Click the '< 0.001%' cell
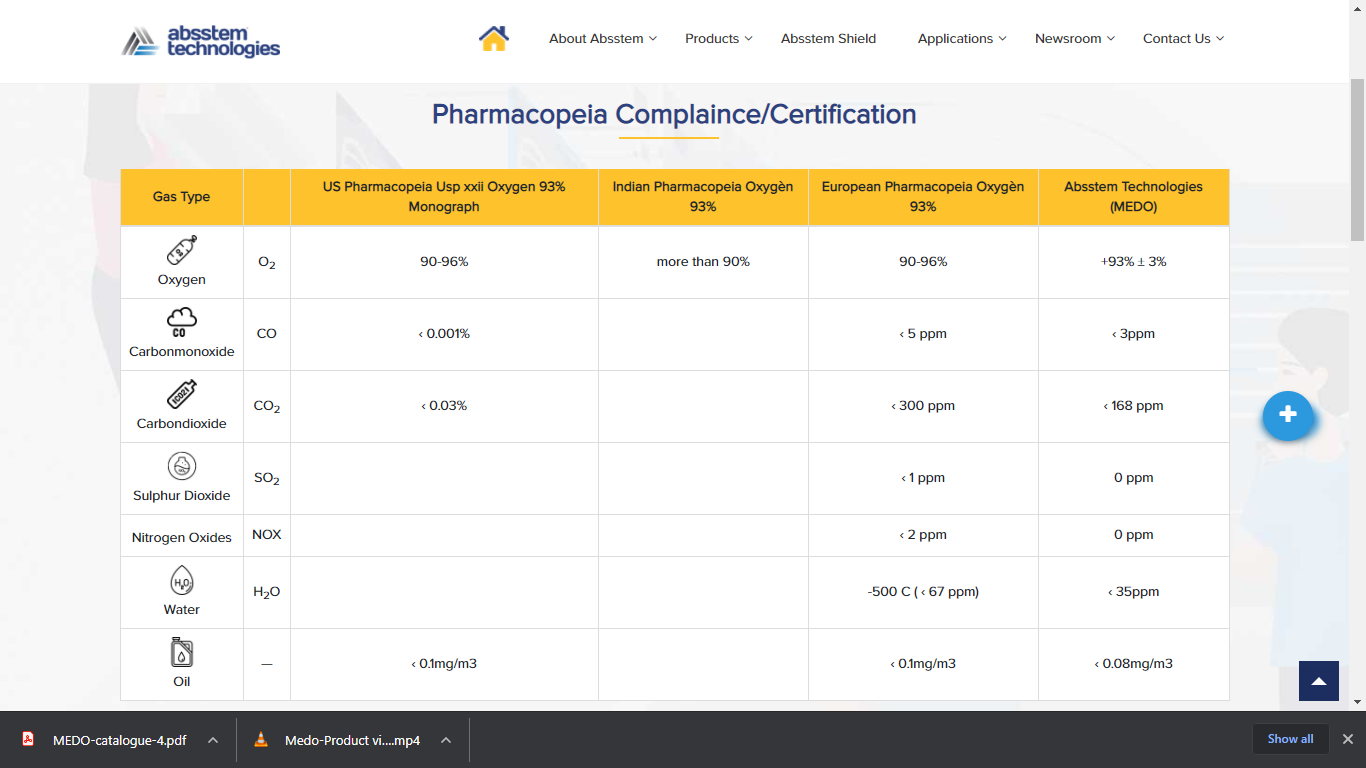 (444, 334)
